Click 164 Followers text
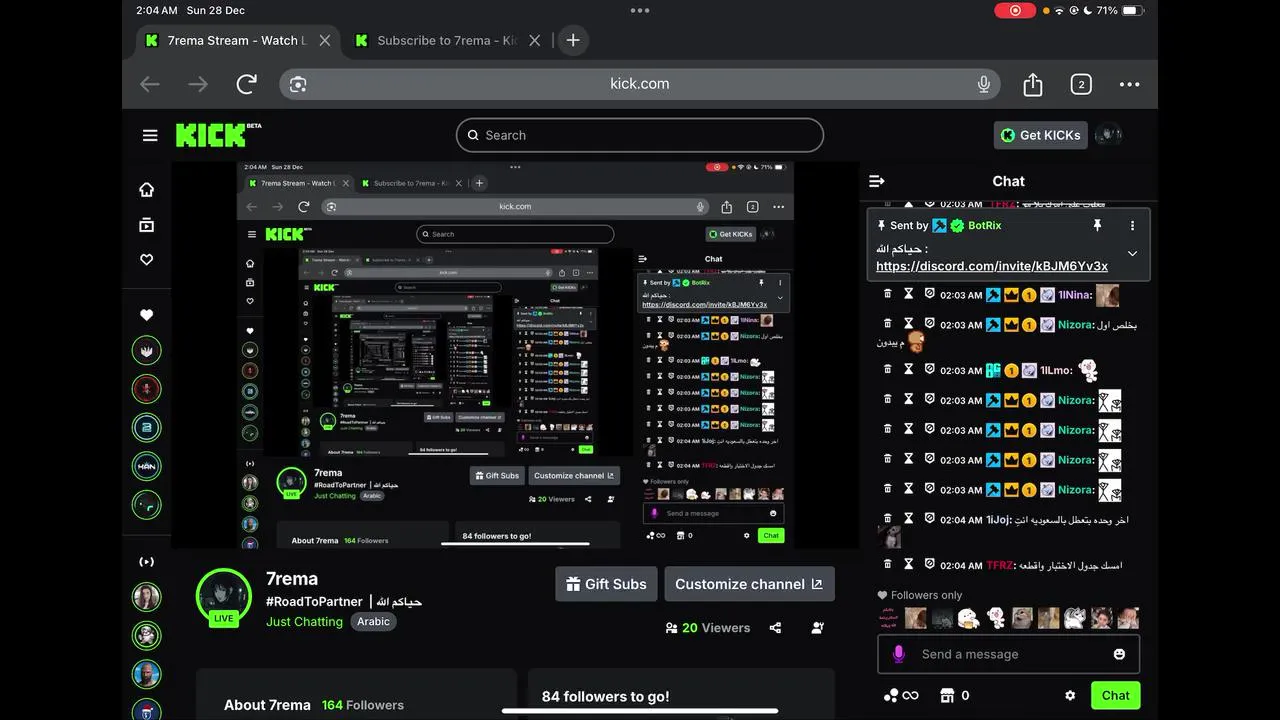Viewport: 1280px width, 720px height. click(363, 705)
